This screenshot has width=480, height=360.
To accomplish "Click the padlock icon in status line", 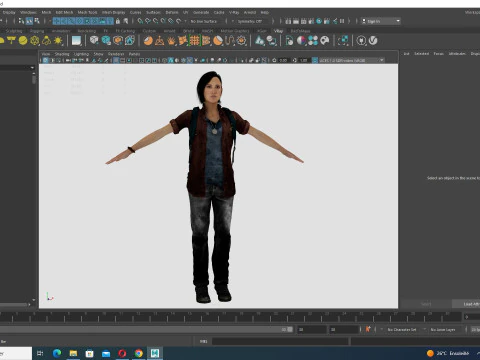I will coord(118,21).
